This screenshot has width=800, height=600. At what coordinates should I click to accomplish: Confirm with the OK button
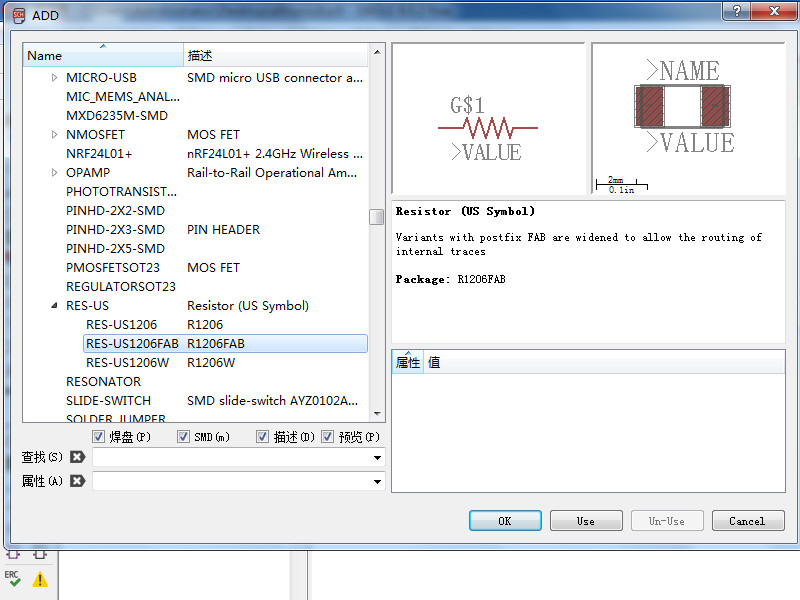(x=505, y=521)
